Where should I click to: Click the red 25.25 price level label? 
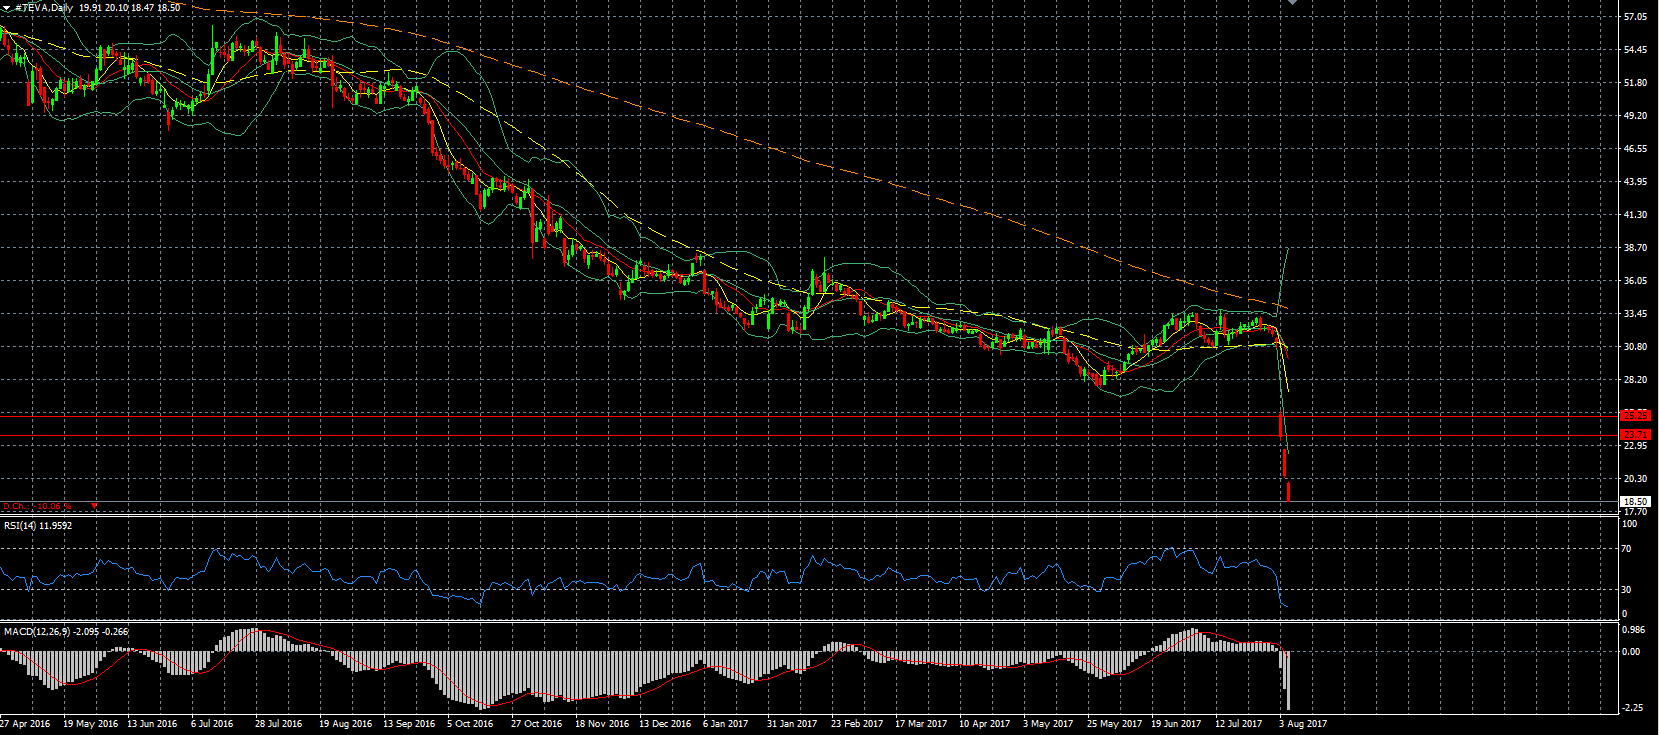[1636, 415]
